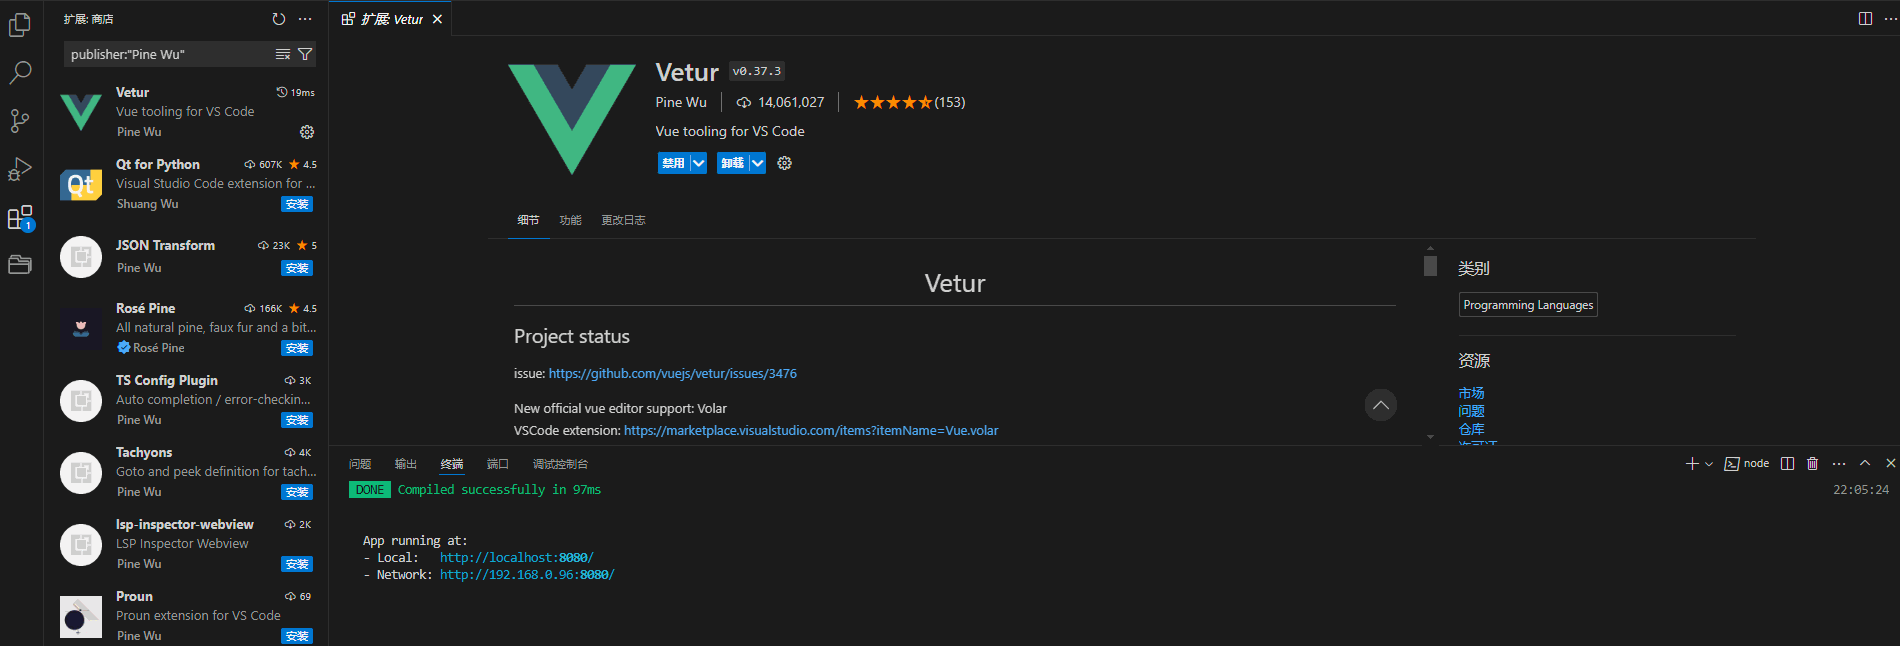Close the Vetur extension tab
Viewport: 1900px width, 646px height.
[437, 19]
